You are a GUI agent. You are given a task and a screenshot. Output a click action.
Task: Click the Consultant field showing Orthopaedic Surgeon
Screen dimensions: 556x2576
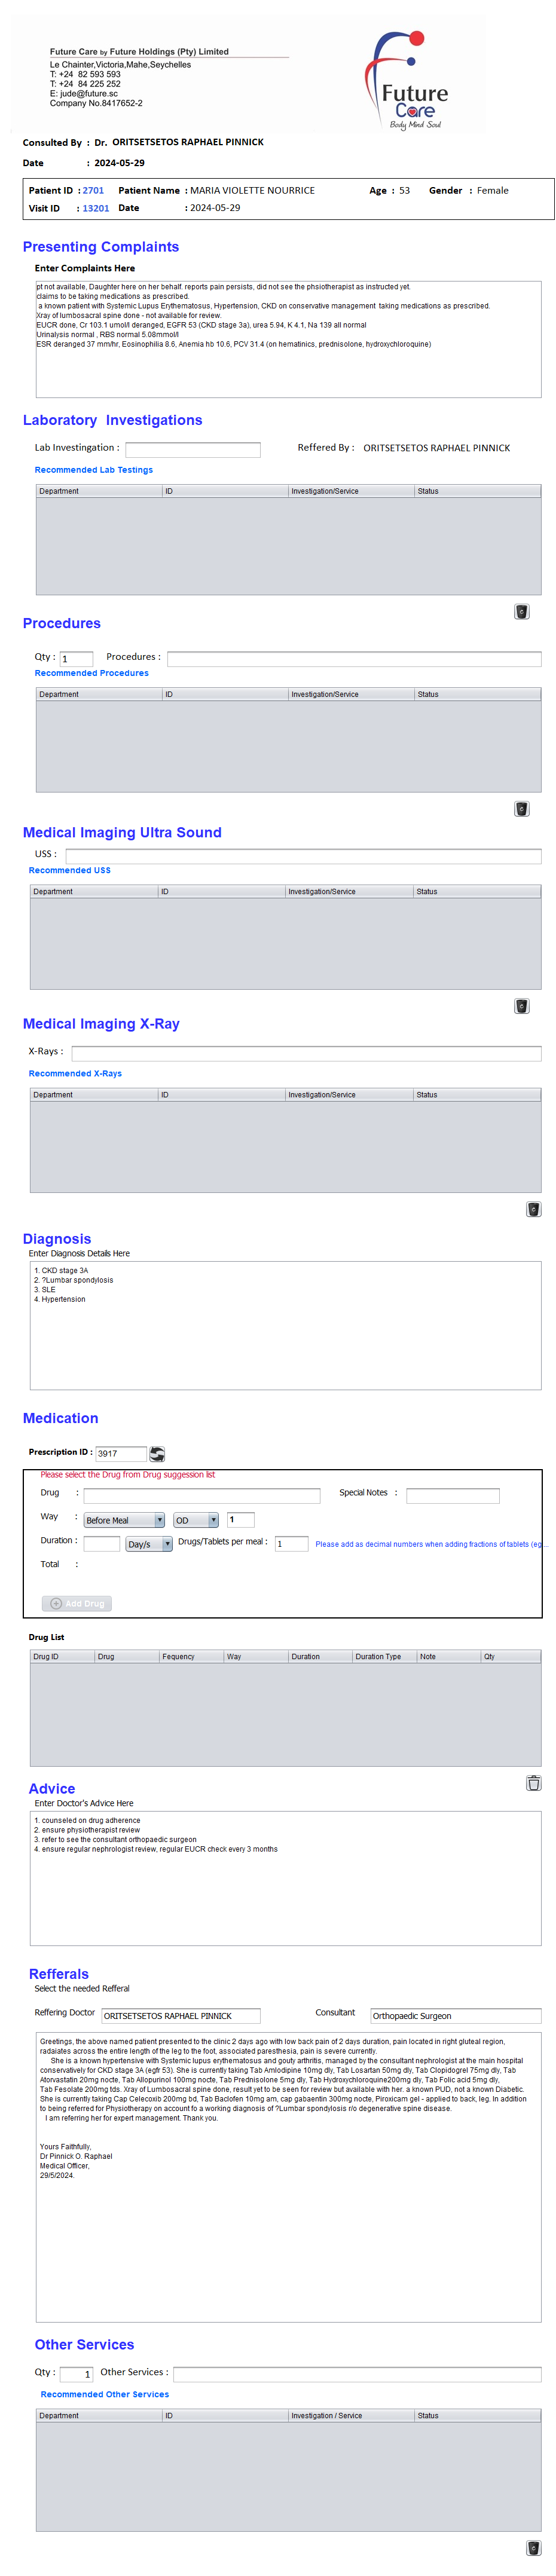455,2015
